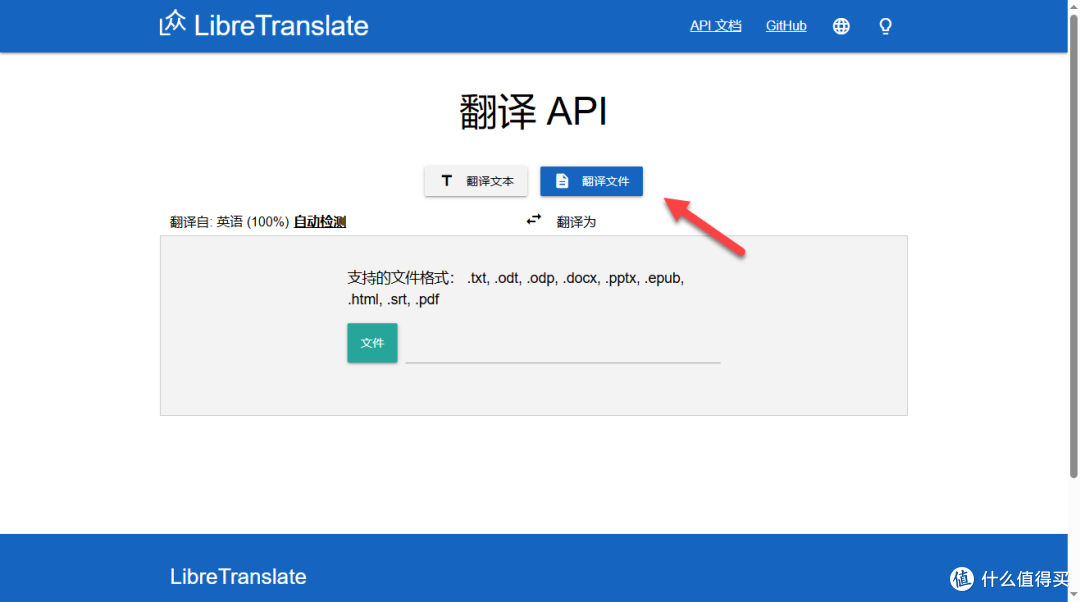Select the 翻译文件 file translation tab
The height and width of the screenshot is (602, 1080).
point(592,181)
